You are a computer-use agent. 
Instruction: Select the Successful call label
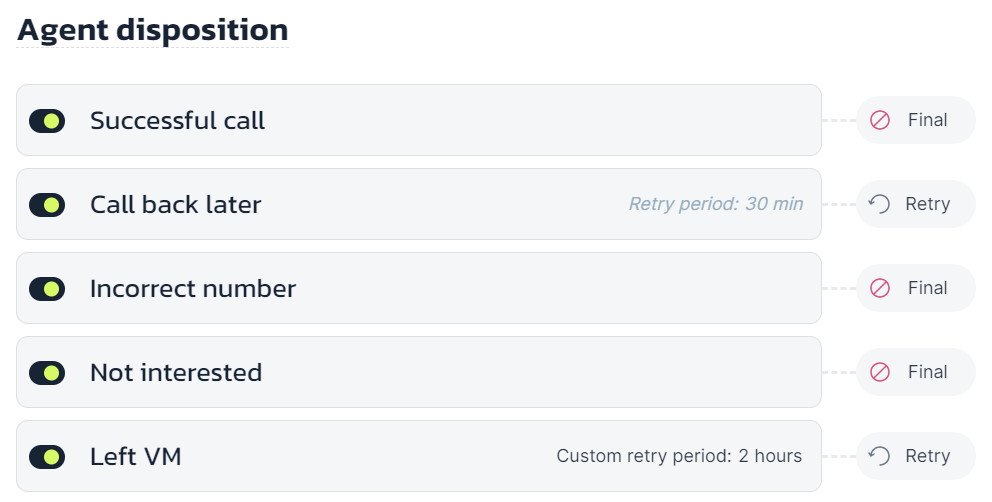coord(177,121)
